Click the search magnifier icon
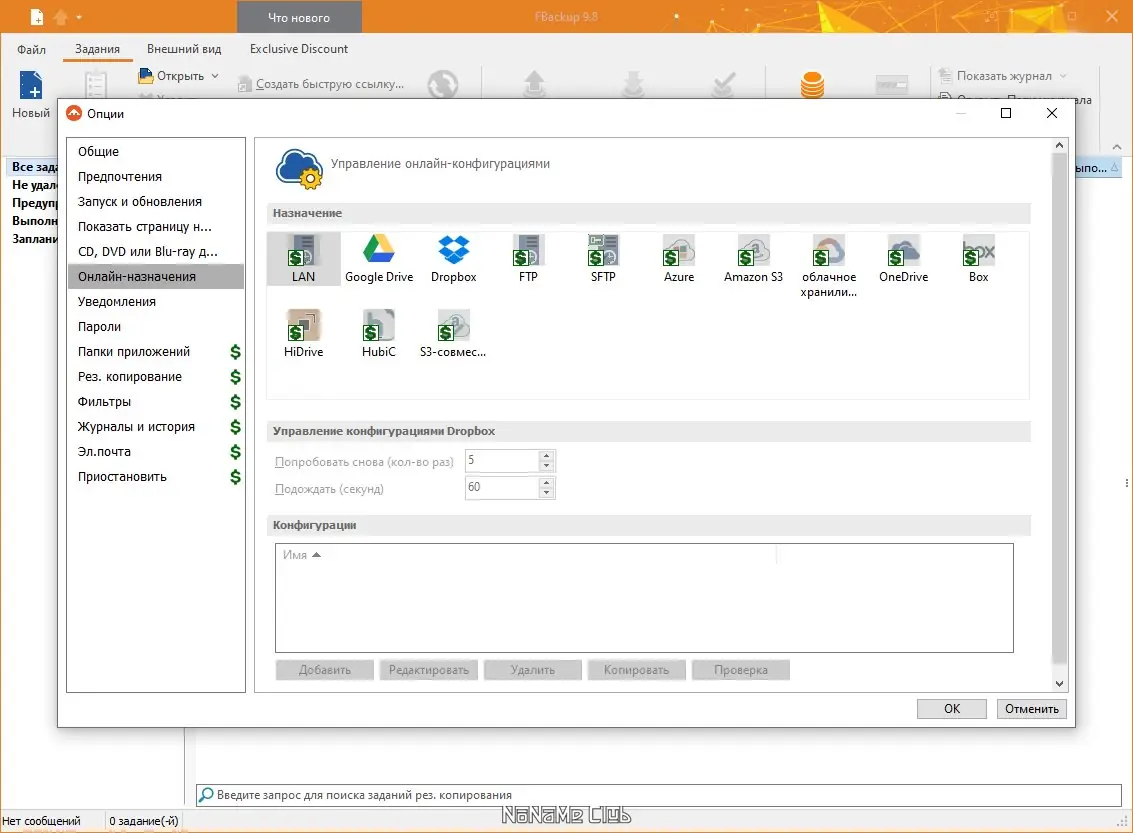The width and height of the screenshot is (1133, 833). pos(206,795)
